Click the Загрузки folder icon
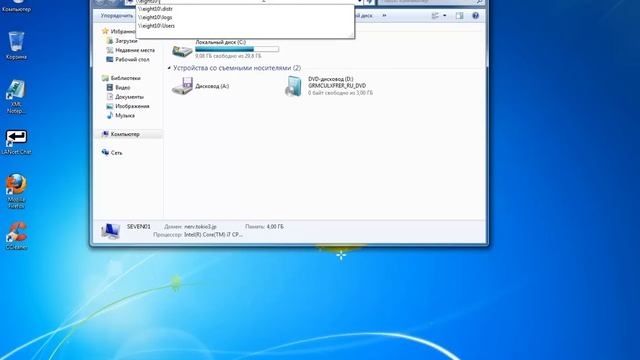The height and width of the screenshot is (360, 640). pos(109,41)
